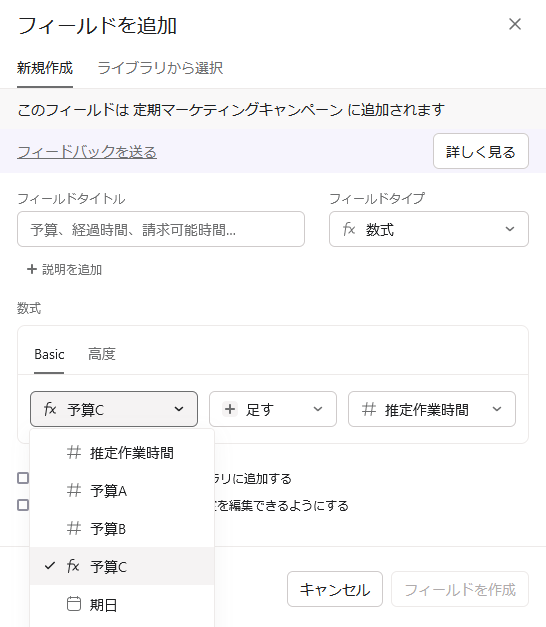This screenshot has width=546, height=627.
Task: Tick the ライブラリに追加する checkbox
Action: coord(23,478)
